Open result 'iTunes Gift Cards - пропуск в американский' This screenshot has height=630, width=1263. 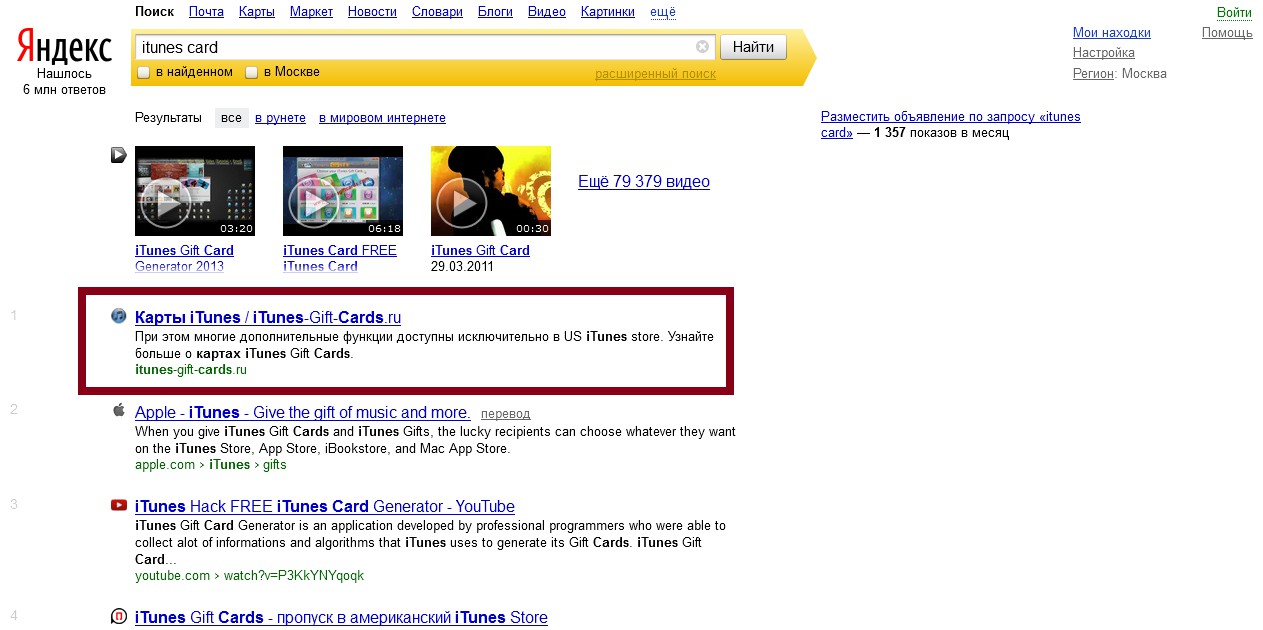coord(341,618)
